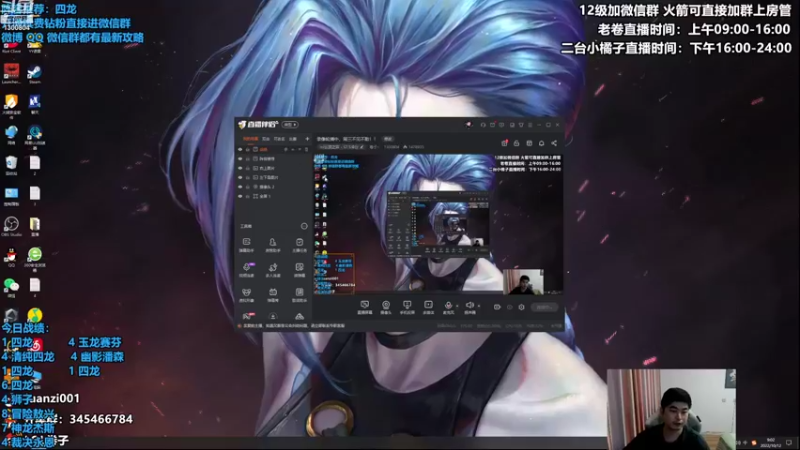
Task: Open the taskbar clock and date
Action: pyautogui.click(x=771, y=442)
